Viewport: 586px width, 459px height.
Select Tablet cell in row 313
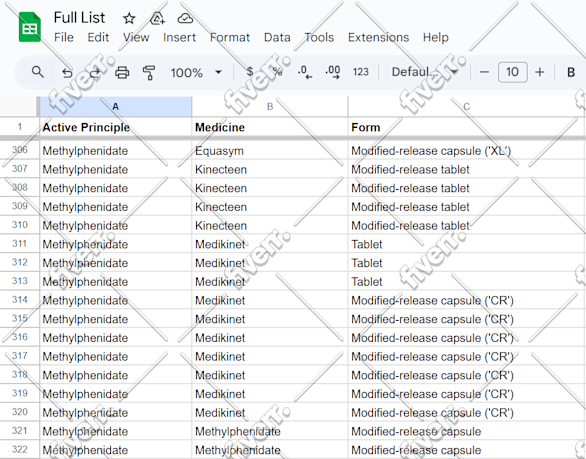point(466,281)
